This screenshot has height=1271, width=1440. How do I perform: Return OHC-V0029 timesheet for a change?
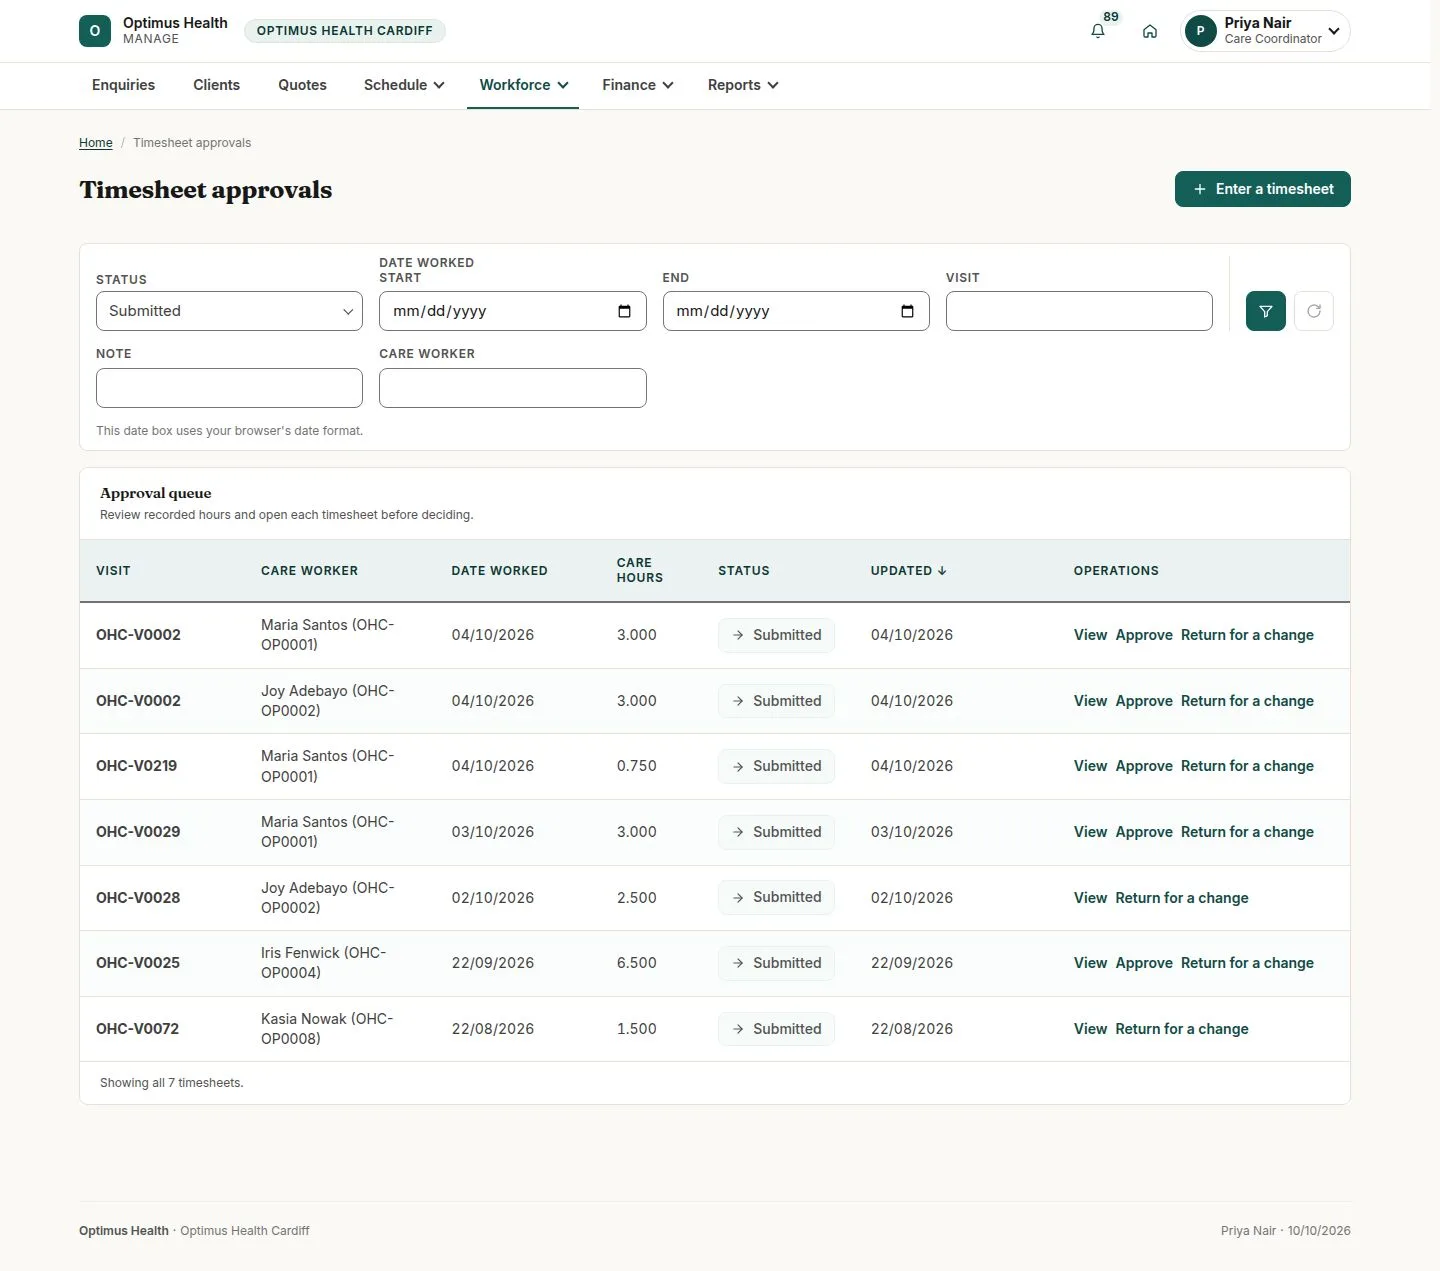[x=1247, y=832]
